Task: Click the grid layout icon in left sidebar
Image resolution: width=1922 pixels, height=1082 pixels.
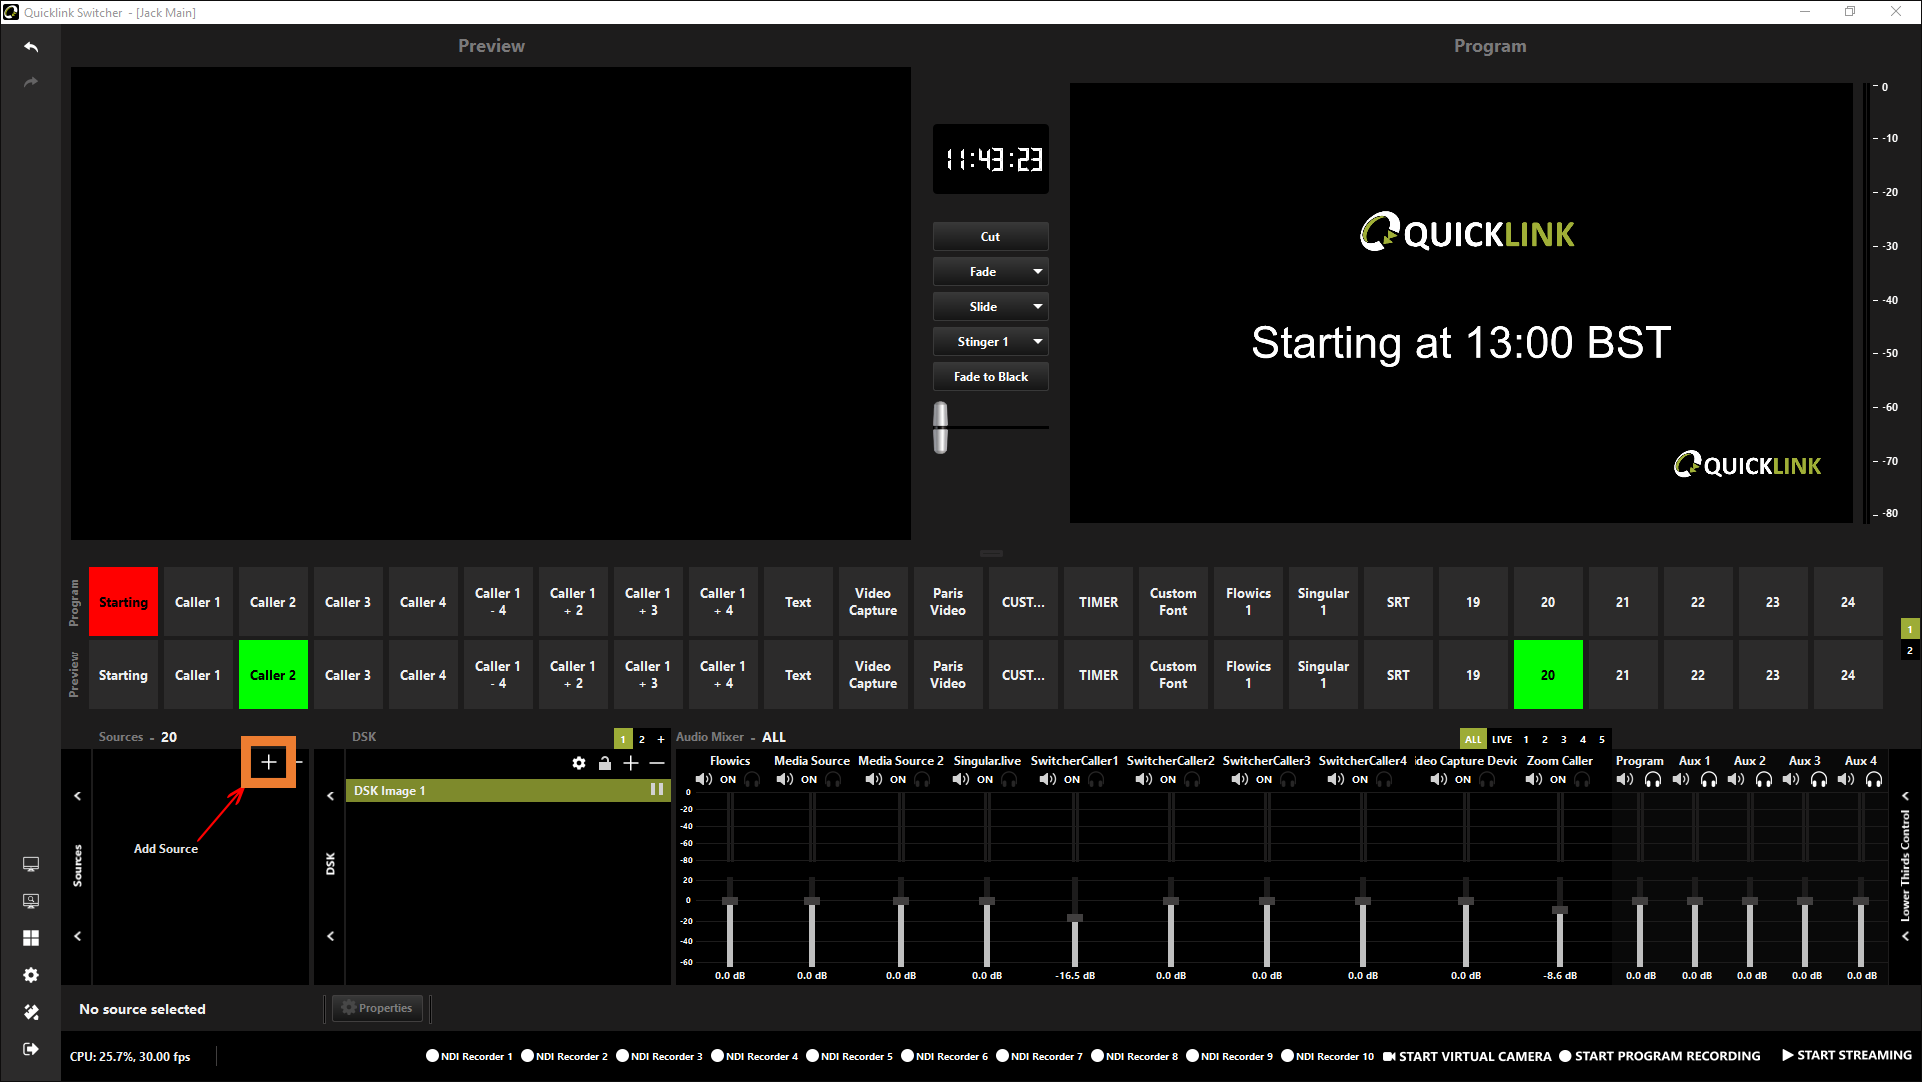Action: coord(31,938)
